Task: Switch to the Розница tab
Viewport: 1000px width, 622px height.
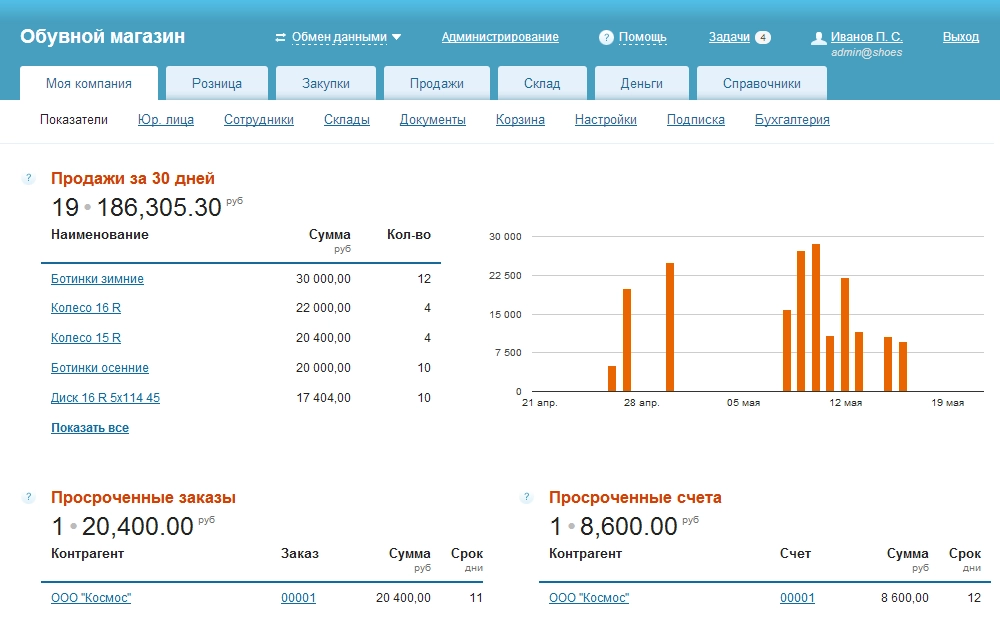Action: point(217,84)
